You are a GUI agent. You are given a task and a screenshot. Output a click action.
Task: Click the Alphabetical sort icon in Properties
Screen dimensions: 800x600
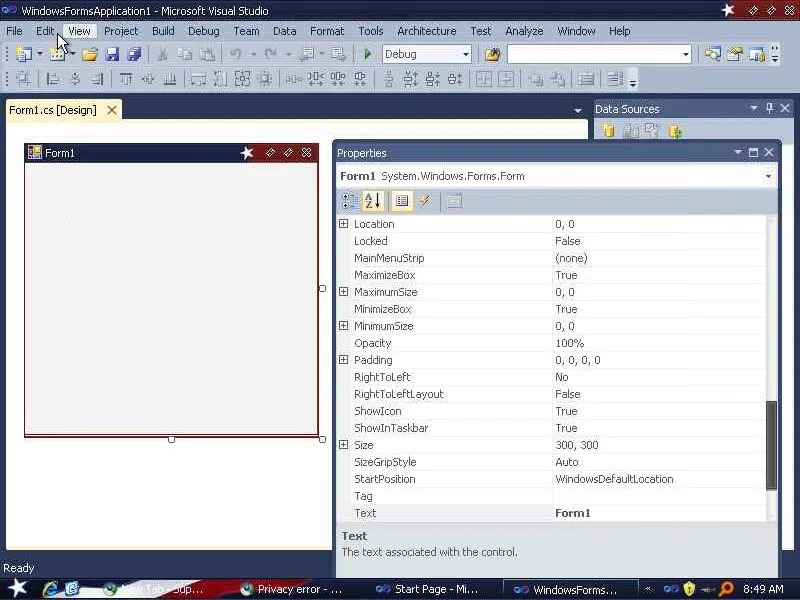[373, 201]
